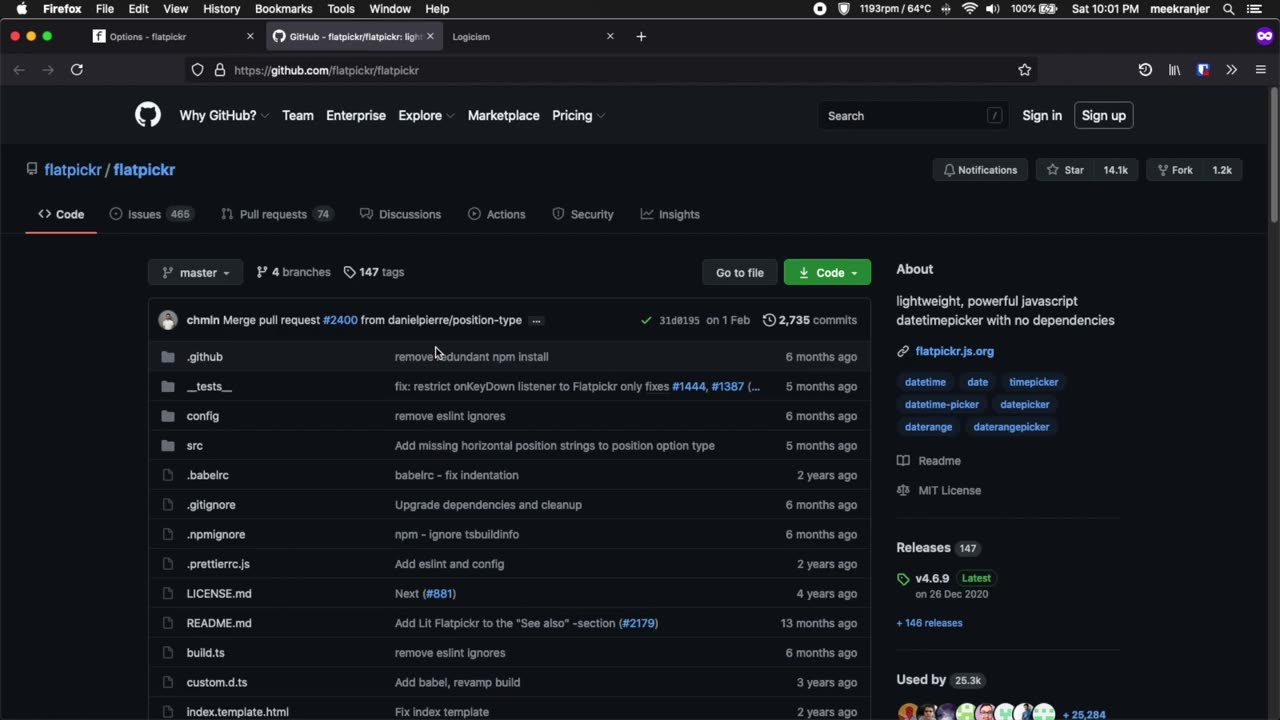This screenshot has height=720, width=1280.
Task: Switch to the Pull requests tab
Action: pyautogui.click(x=276, y=214)
